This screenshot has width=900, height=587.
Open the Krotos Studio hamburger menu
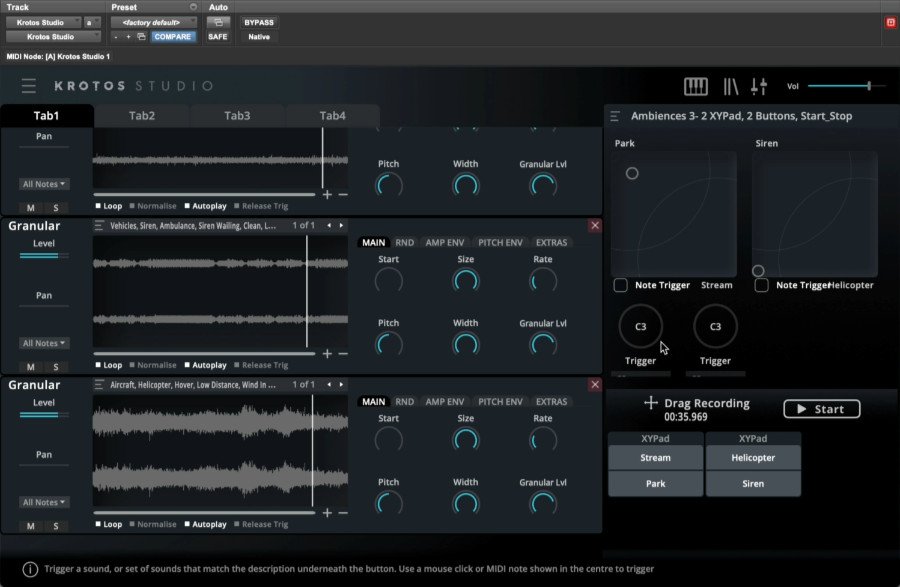tap(29, 86)
